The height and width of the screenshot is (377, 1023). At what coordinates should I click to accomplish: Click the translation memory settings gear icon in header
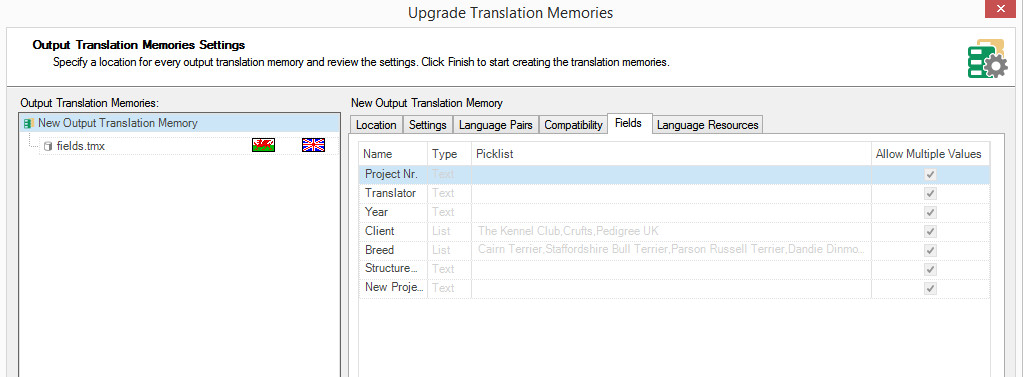coord(988,59)
